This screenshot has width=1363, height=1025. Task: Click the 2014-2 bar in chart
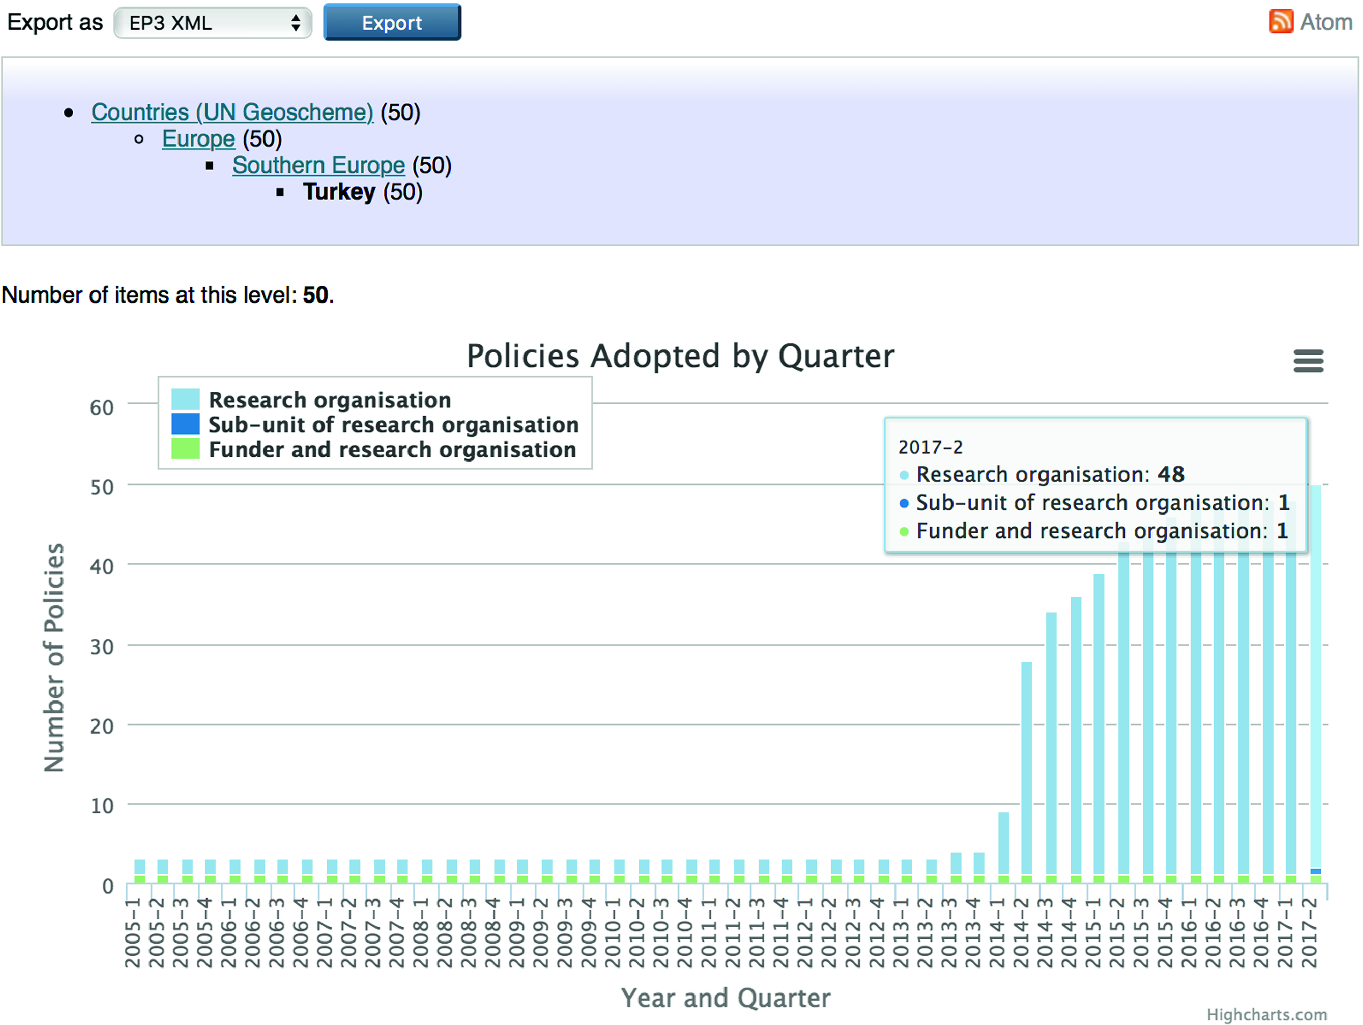tap(1027, 772)
